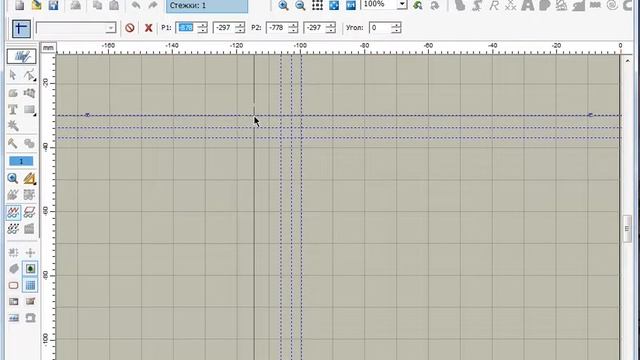Toggle the highlighted green dot view button

[30, 269]
